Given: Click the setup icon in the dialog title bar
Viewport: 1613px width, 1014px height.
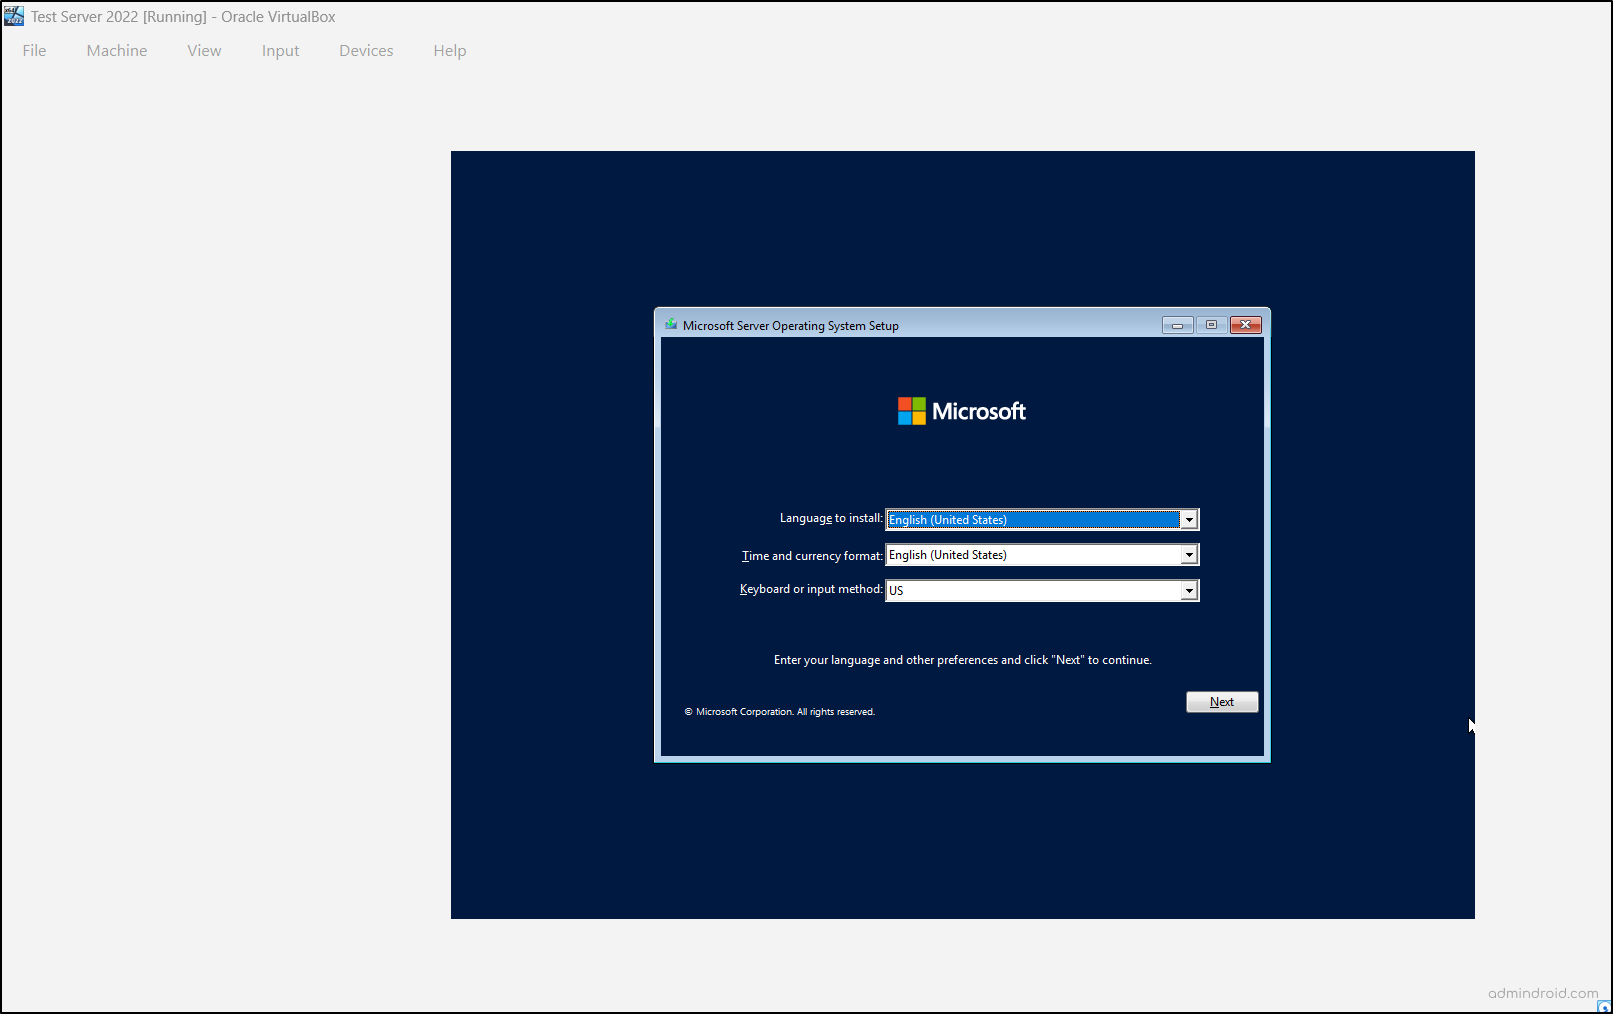Looking at the screenshot, I should point(671,325).
